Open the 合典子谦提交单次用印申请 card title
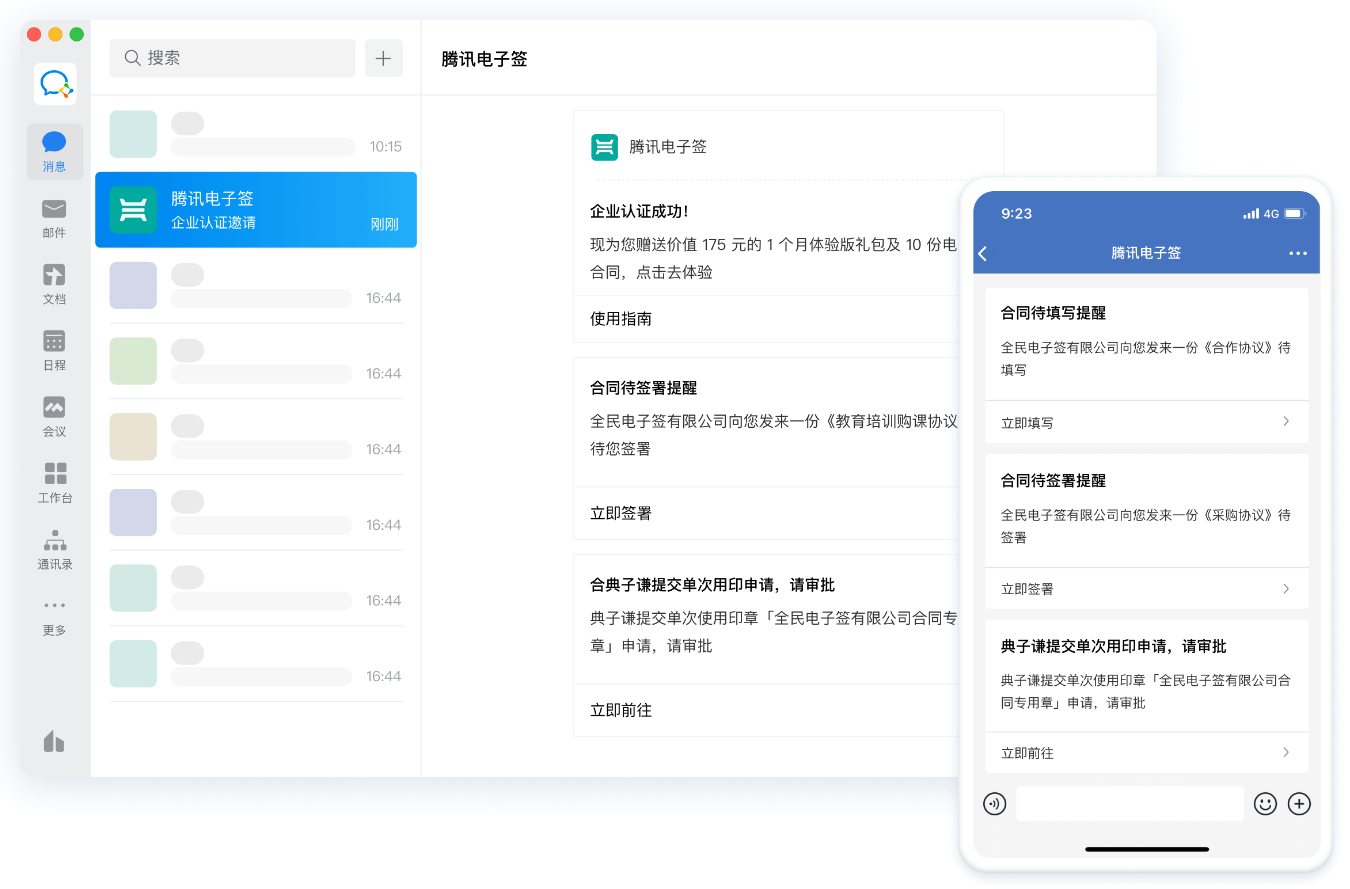1350x889 pixels. click(712, 585)
